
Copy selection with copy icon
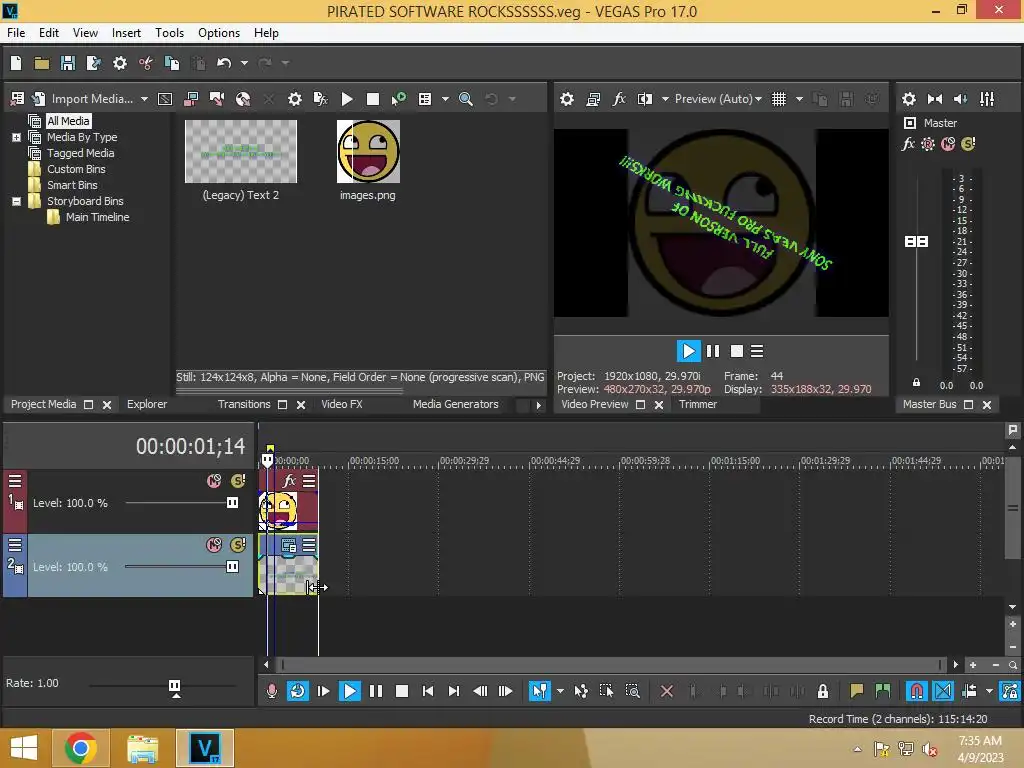click(172, 63)
